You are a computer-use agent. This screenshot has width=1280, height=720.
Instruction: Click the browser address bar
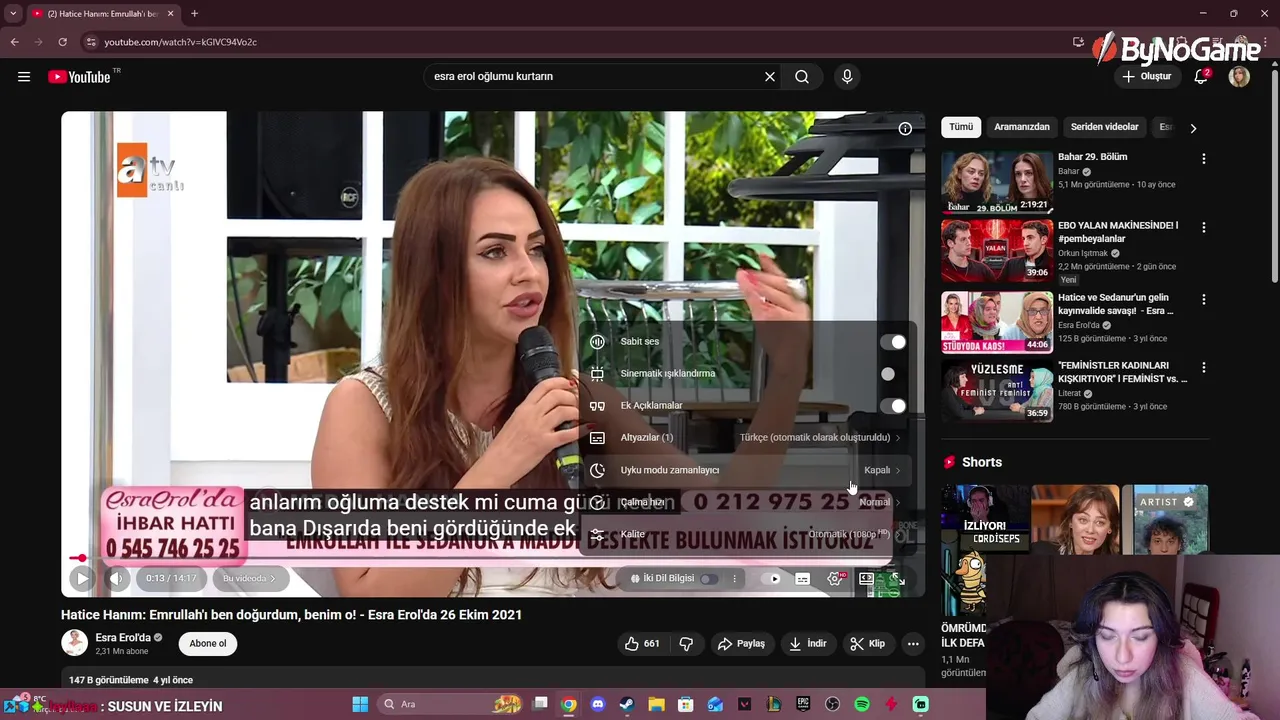(570, 42)
